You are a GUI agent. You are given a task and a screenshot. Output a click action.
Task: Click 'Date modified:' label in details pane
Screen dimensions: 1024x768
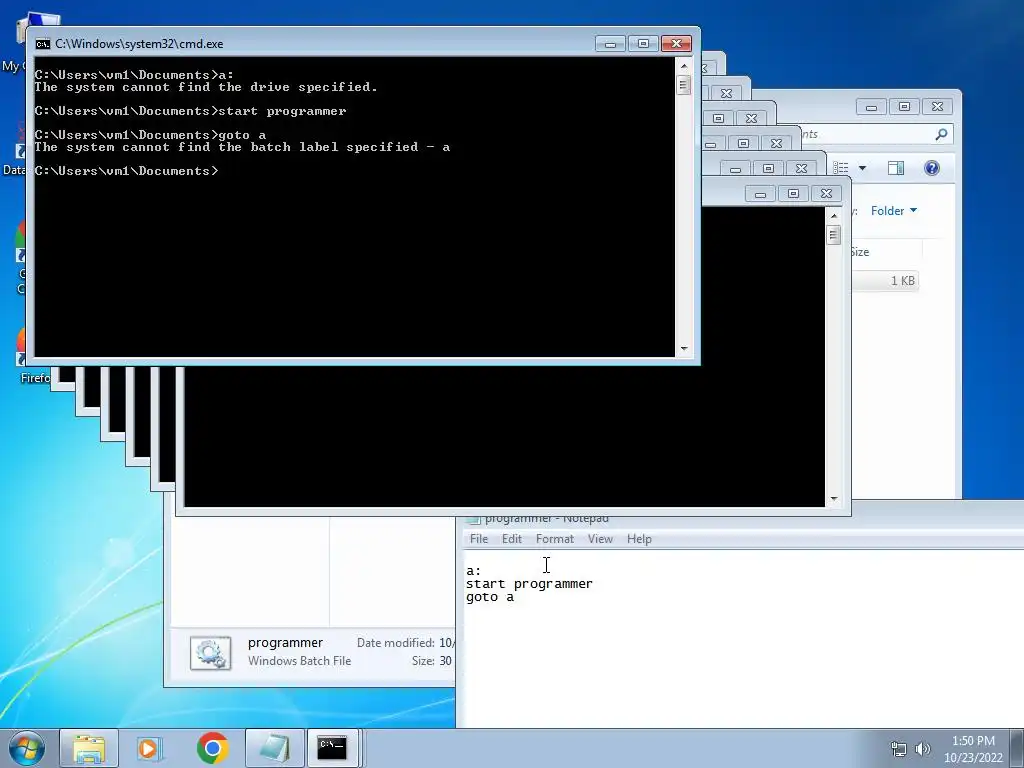[396, 643]
